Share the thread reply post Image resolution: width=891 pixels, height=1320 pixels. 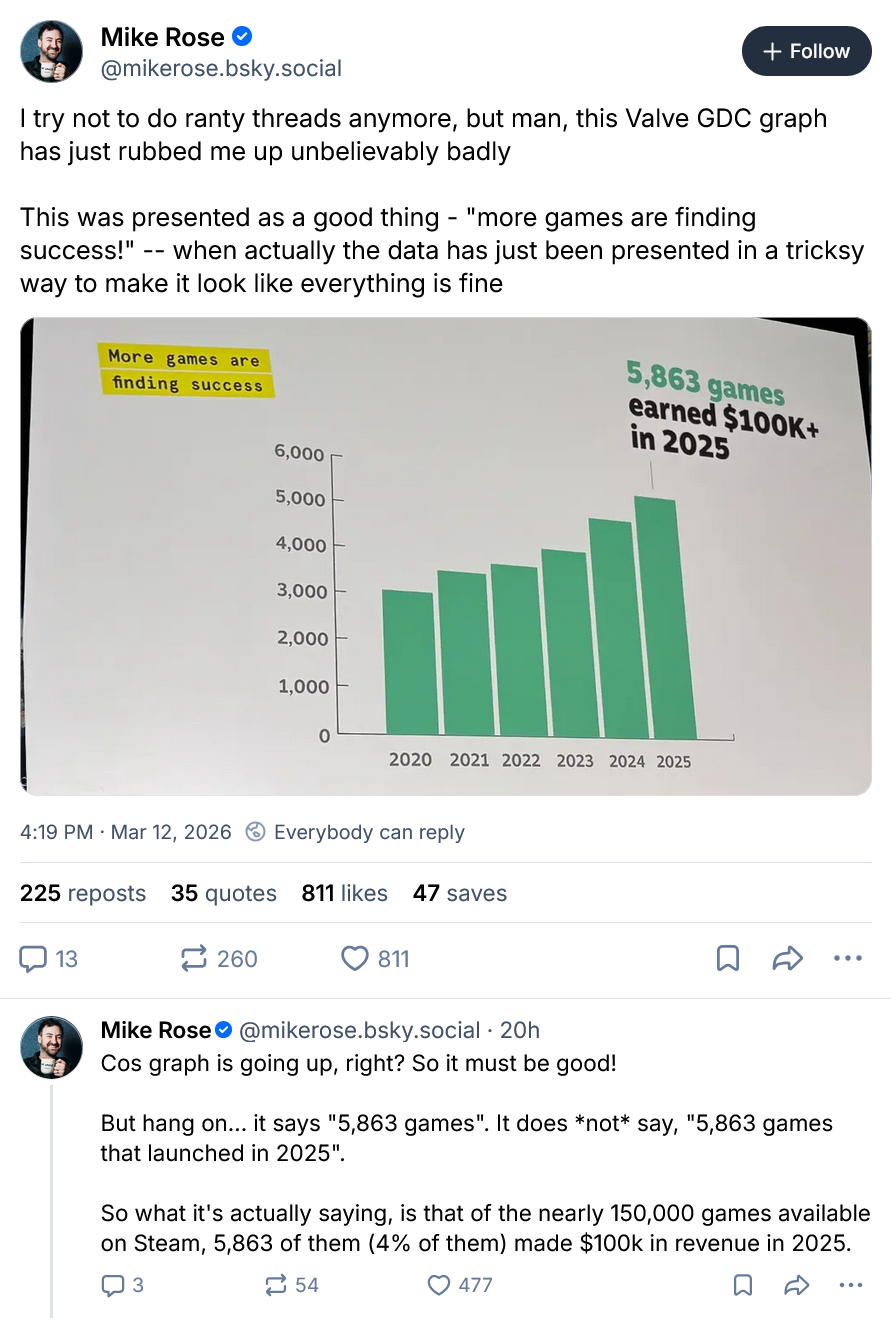pos(797,1285)
